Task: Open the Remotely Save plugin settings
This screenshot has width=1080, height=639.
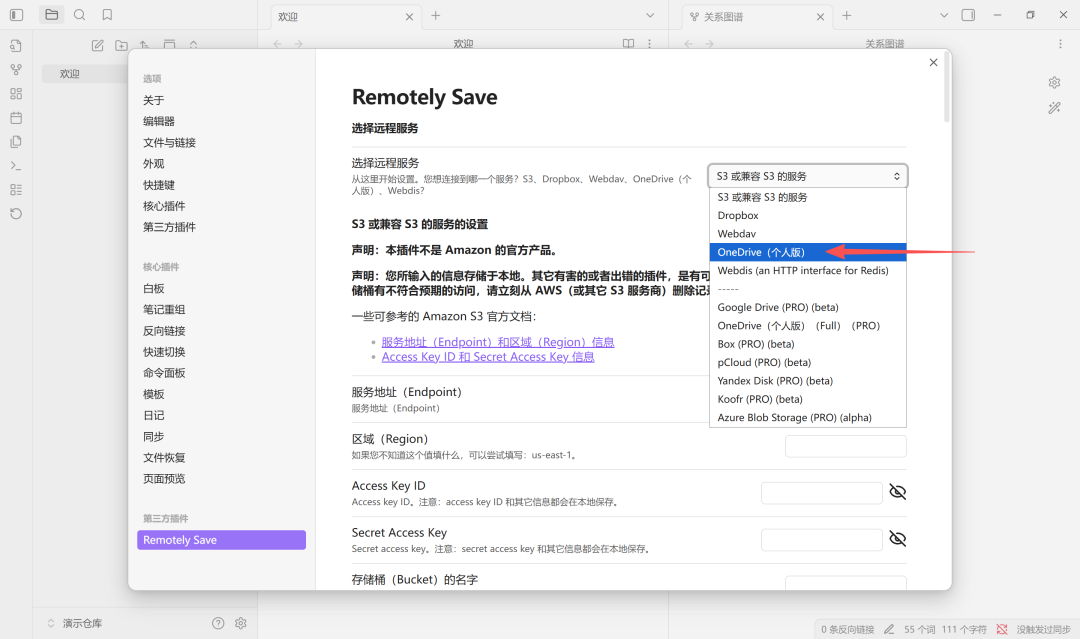Action: [x=222, y=540]
